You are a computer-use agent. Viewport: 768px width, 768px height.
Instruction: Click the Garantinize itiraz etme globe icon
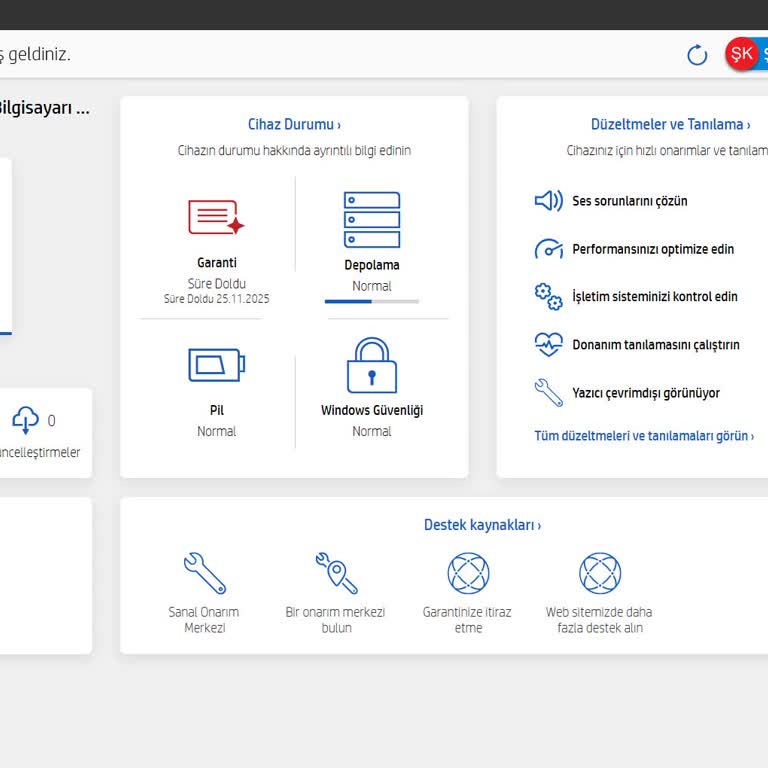(x=468, y=573)
